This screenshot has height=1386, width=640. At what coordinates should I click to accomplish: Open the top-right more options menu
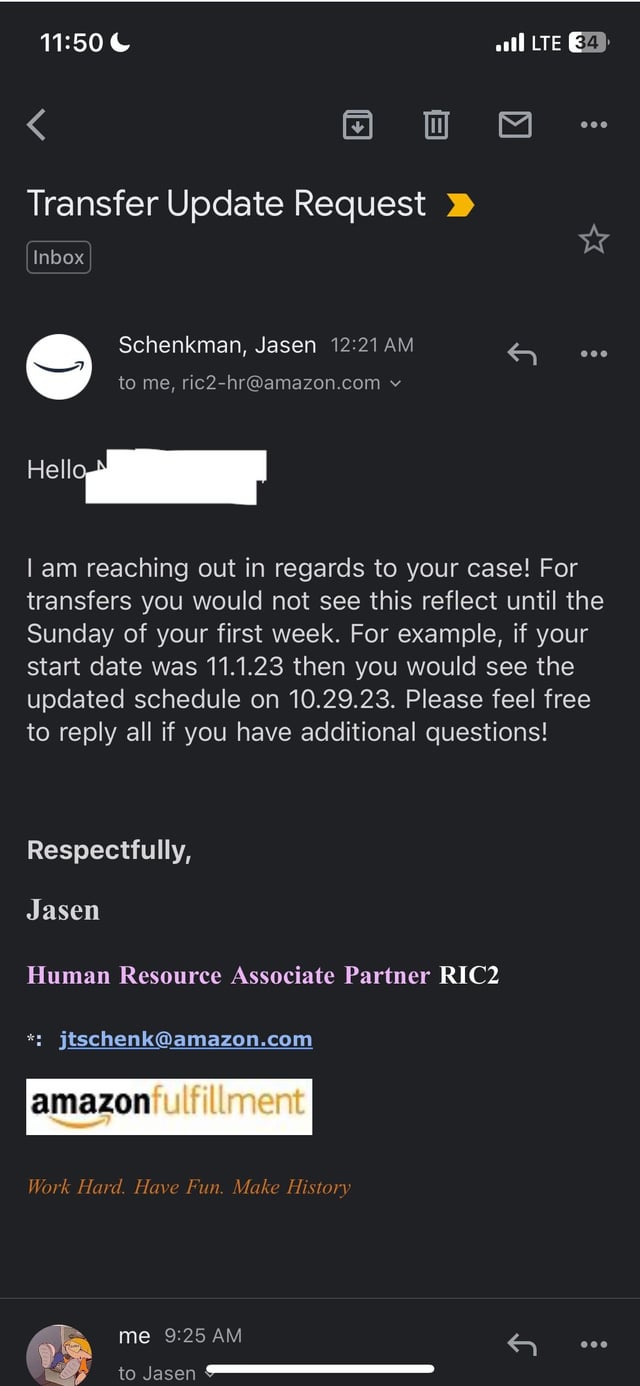593,125
